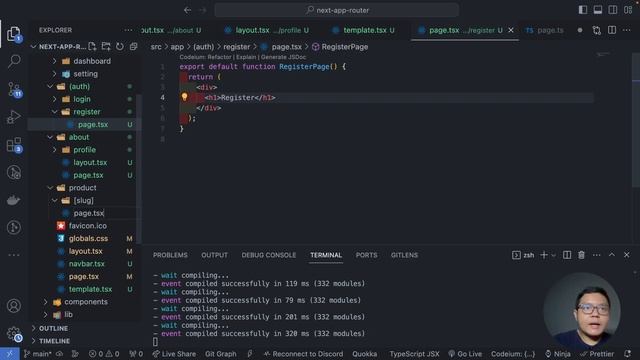640x360 pixels.
Task: Start Live Share from status bar
Action: click(174, 354)
